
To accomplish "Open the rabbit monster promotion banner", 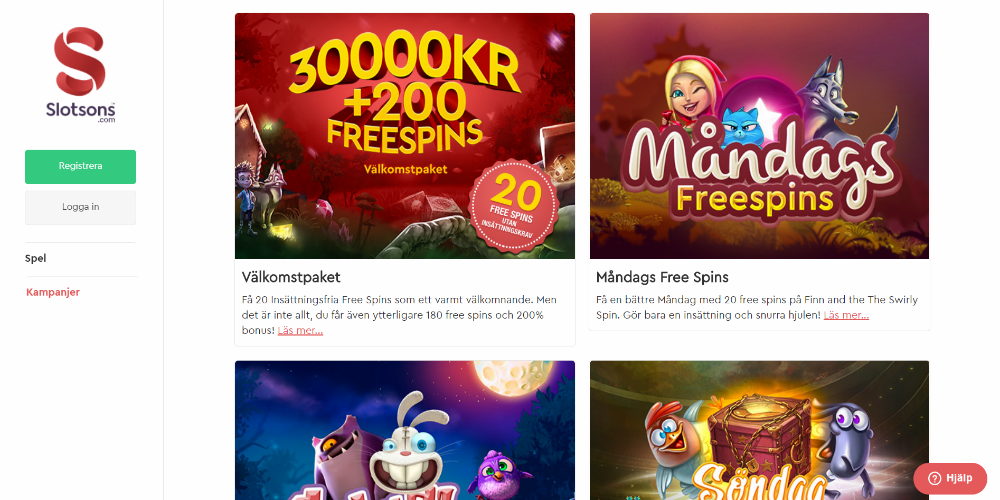I will coord(405,430).
